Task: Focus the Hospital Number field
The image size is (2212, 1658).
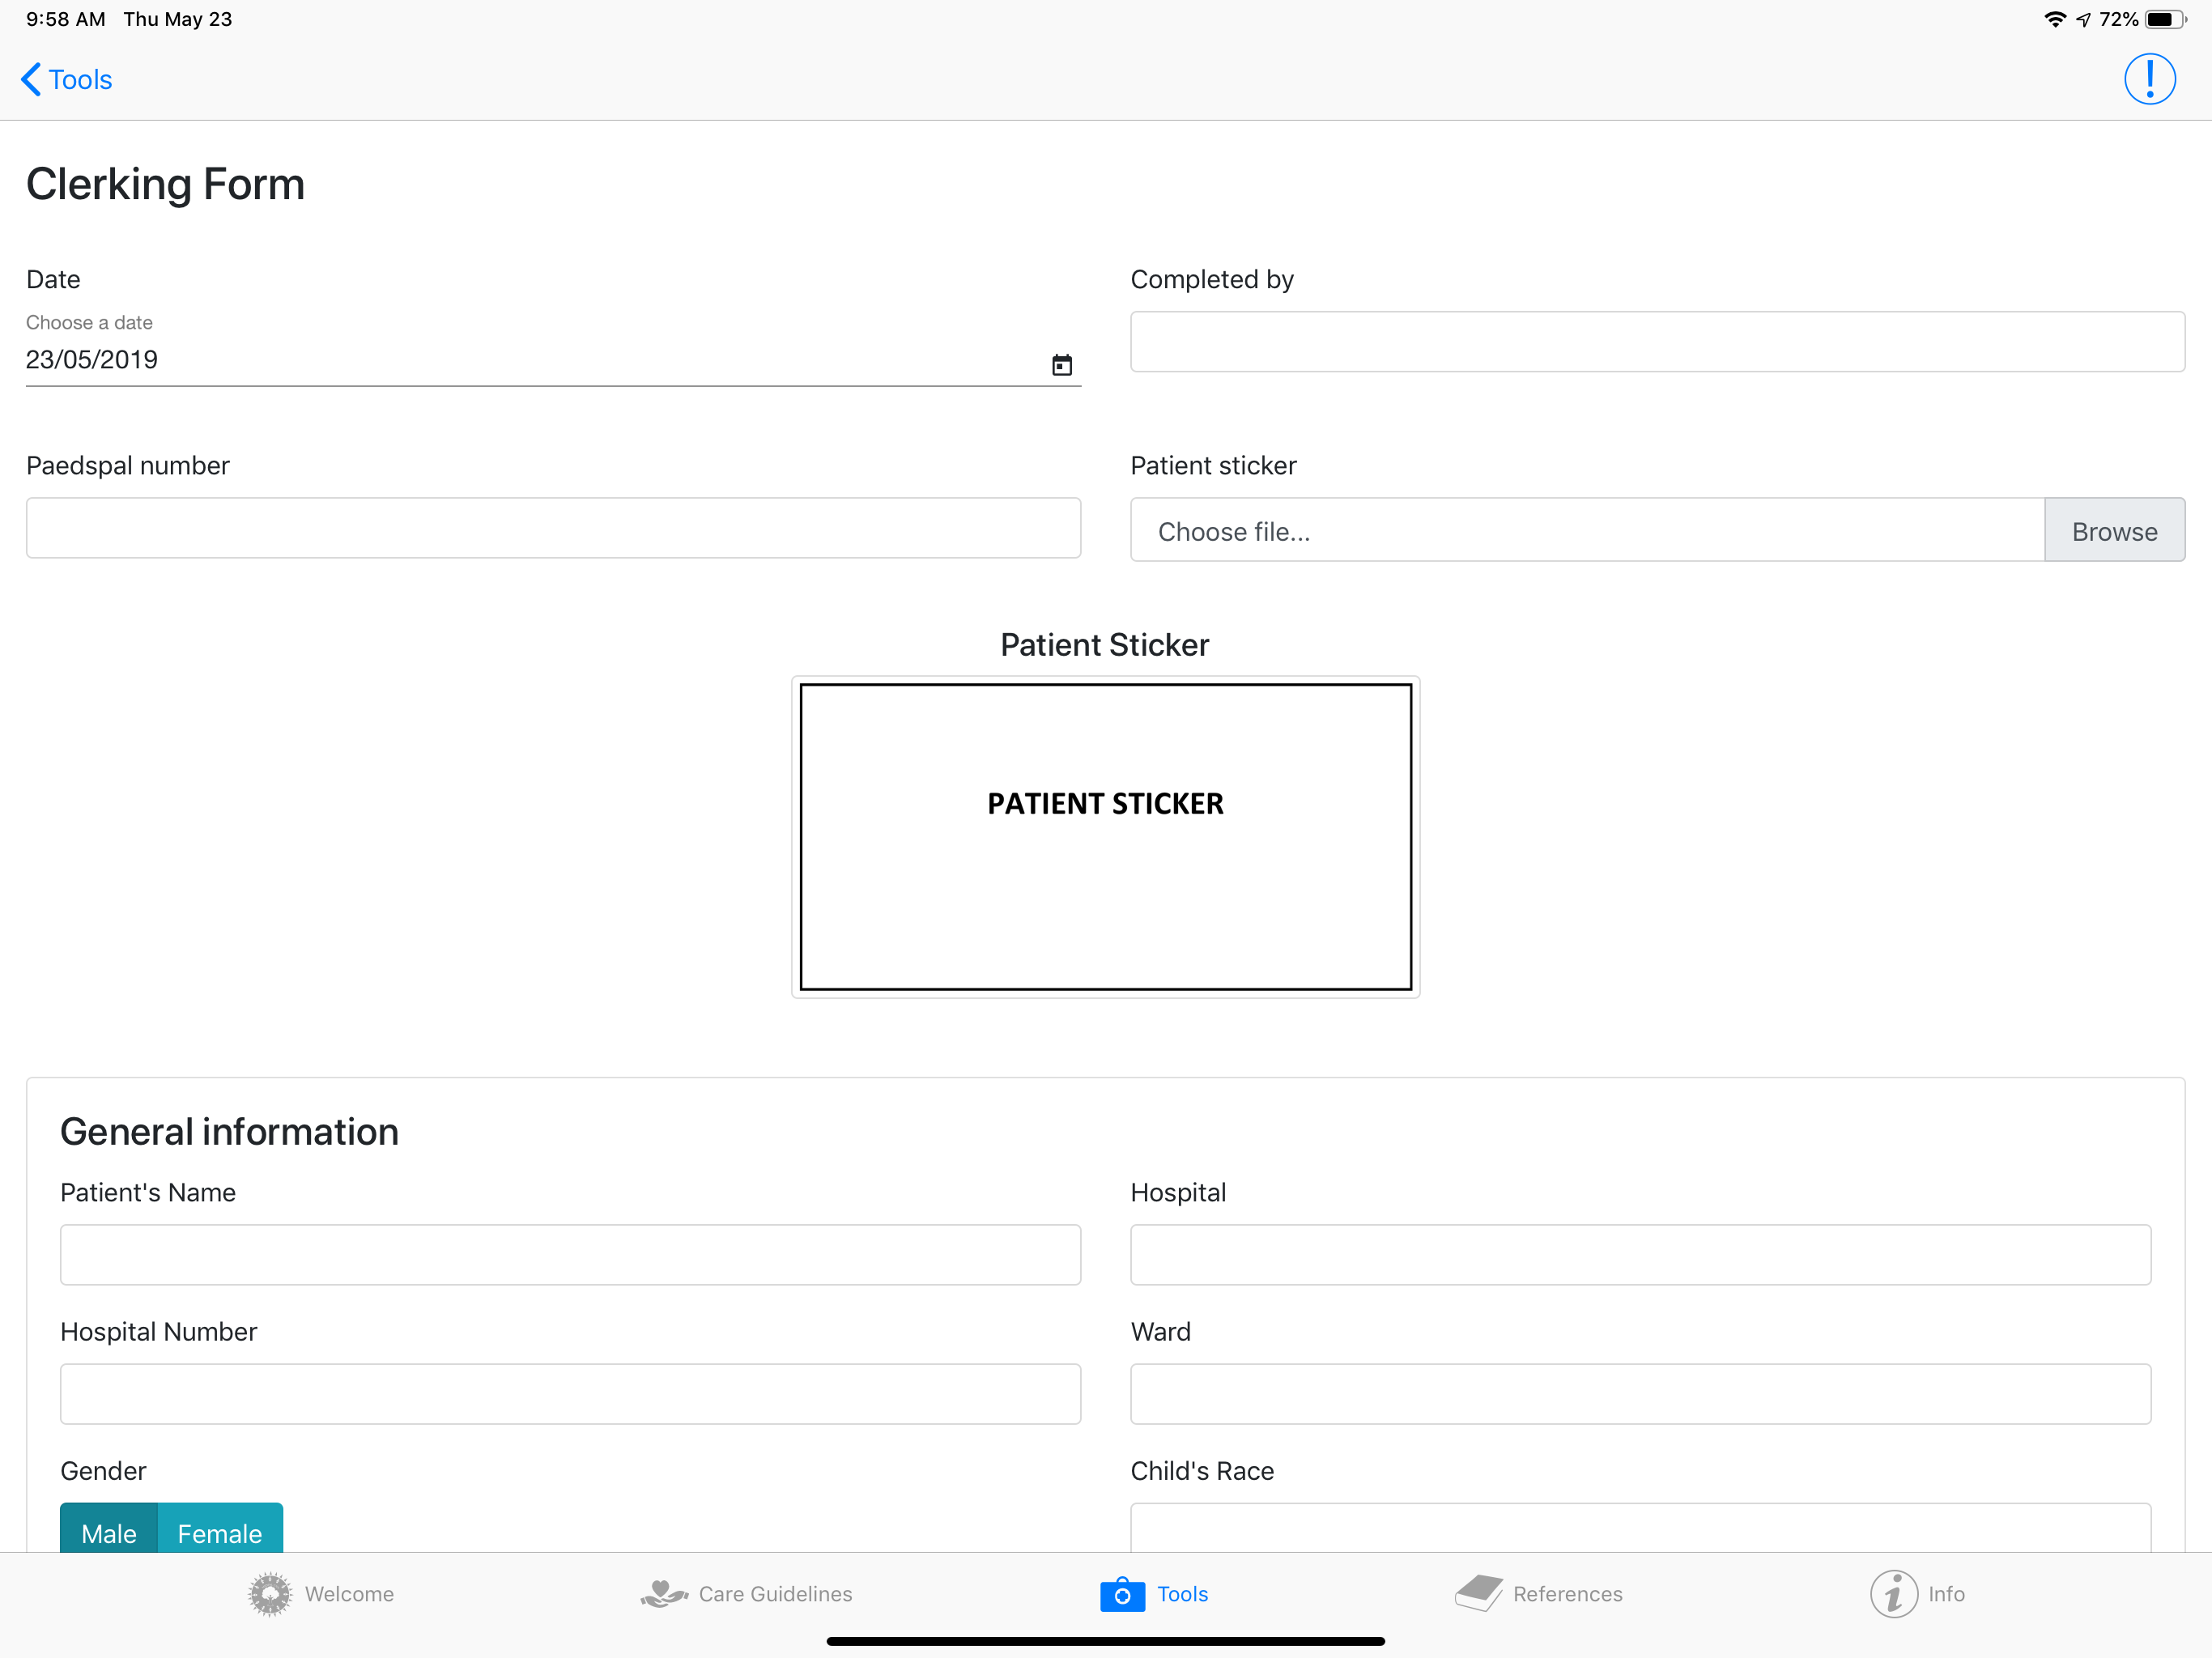Action: (570, 1394)
